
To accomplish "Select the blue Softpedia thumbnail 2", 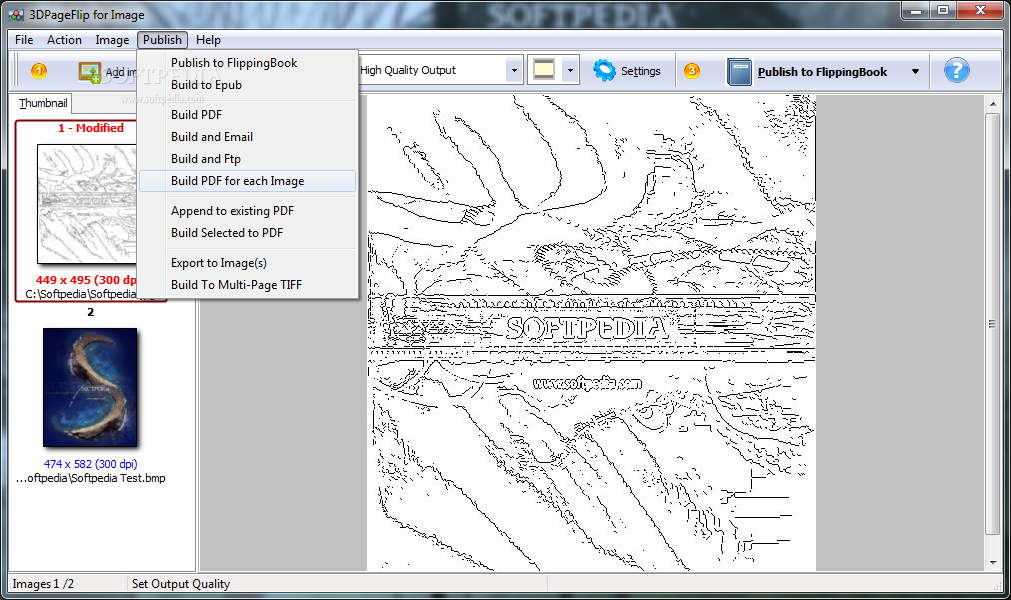I will tap(90, 387).
